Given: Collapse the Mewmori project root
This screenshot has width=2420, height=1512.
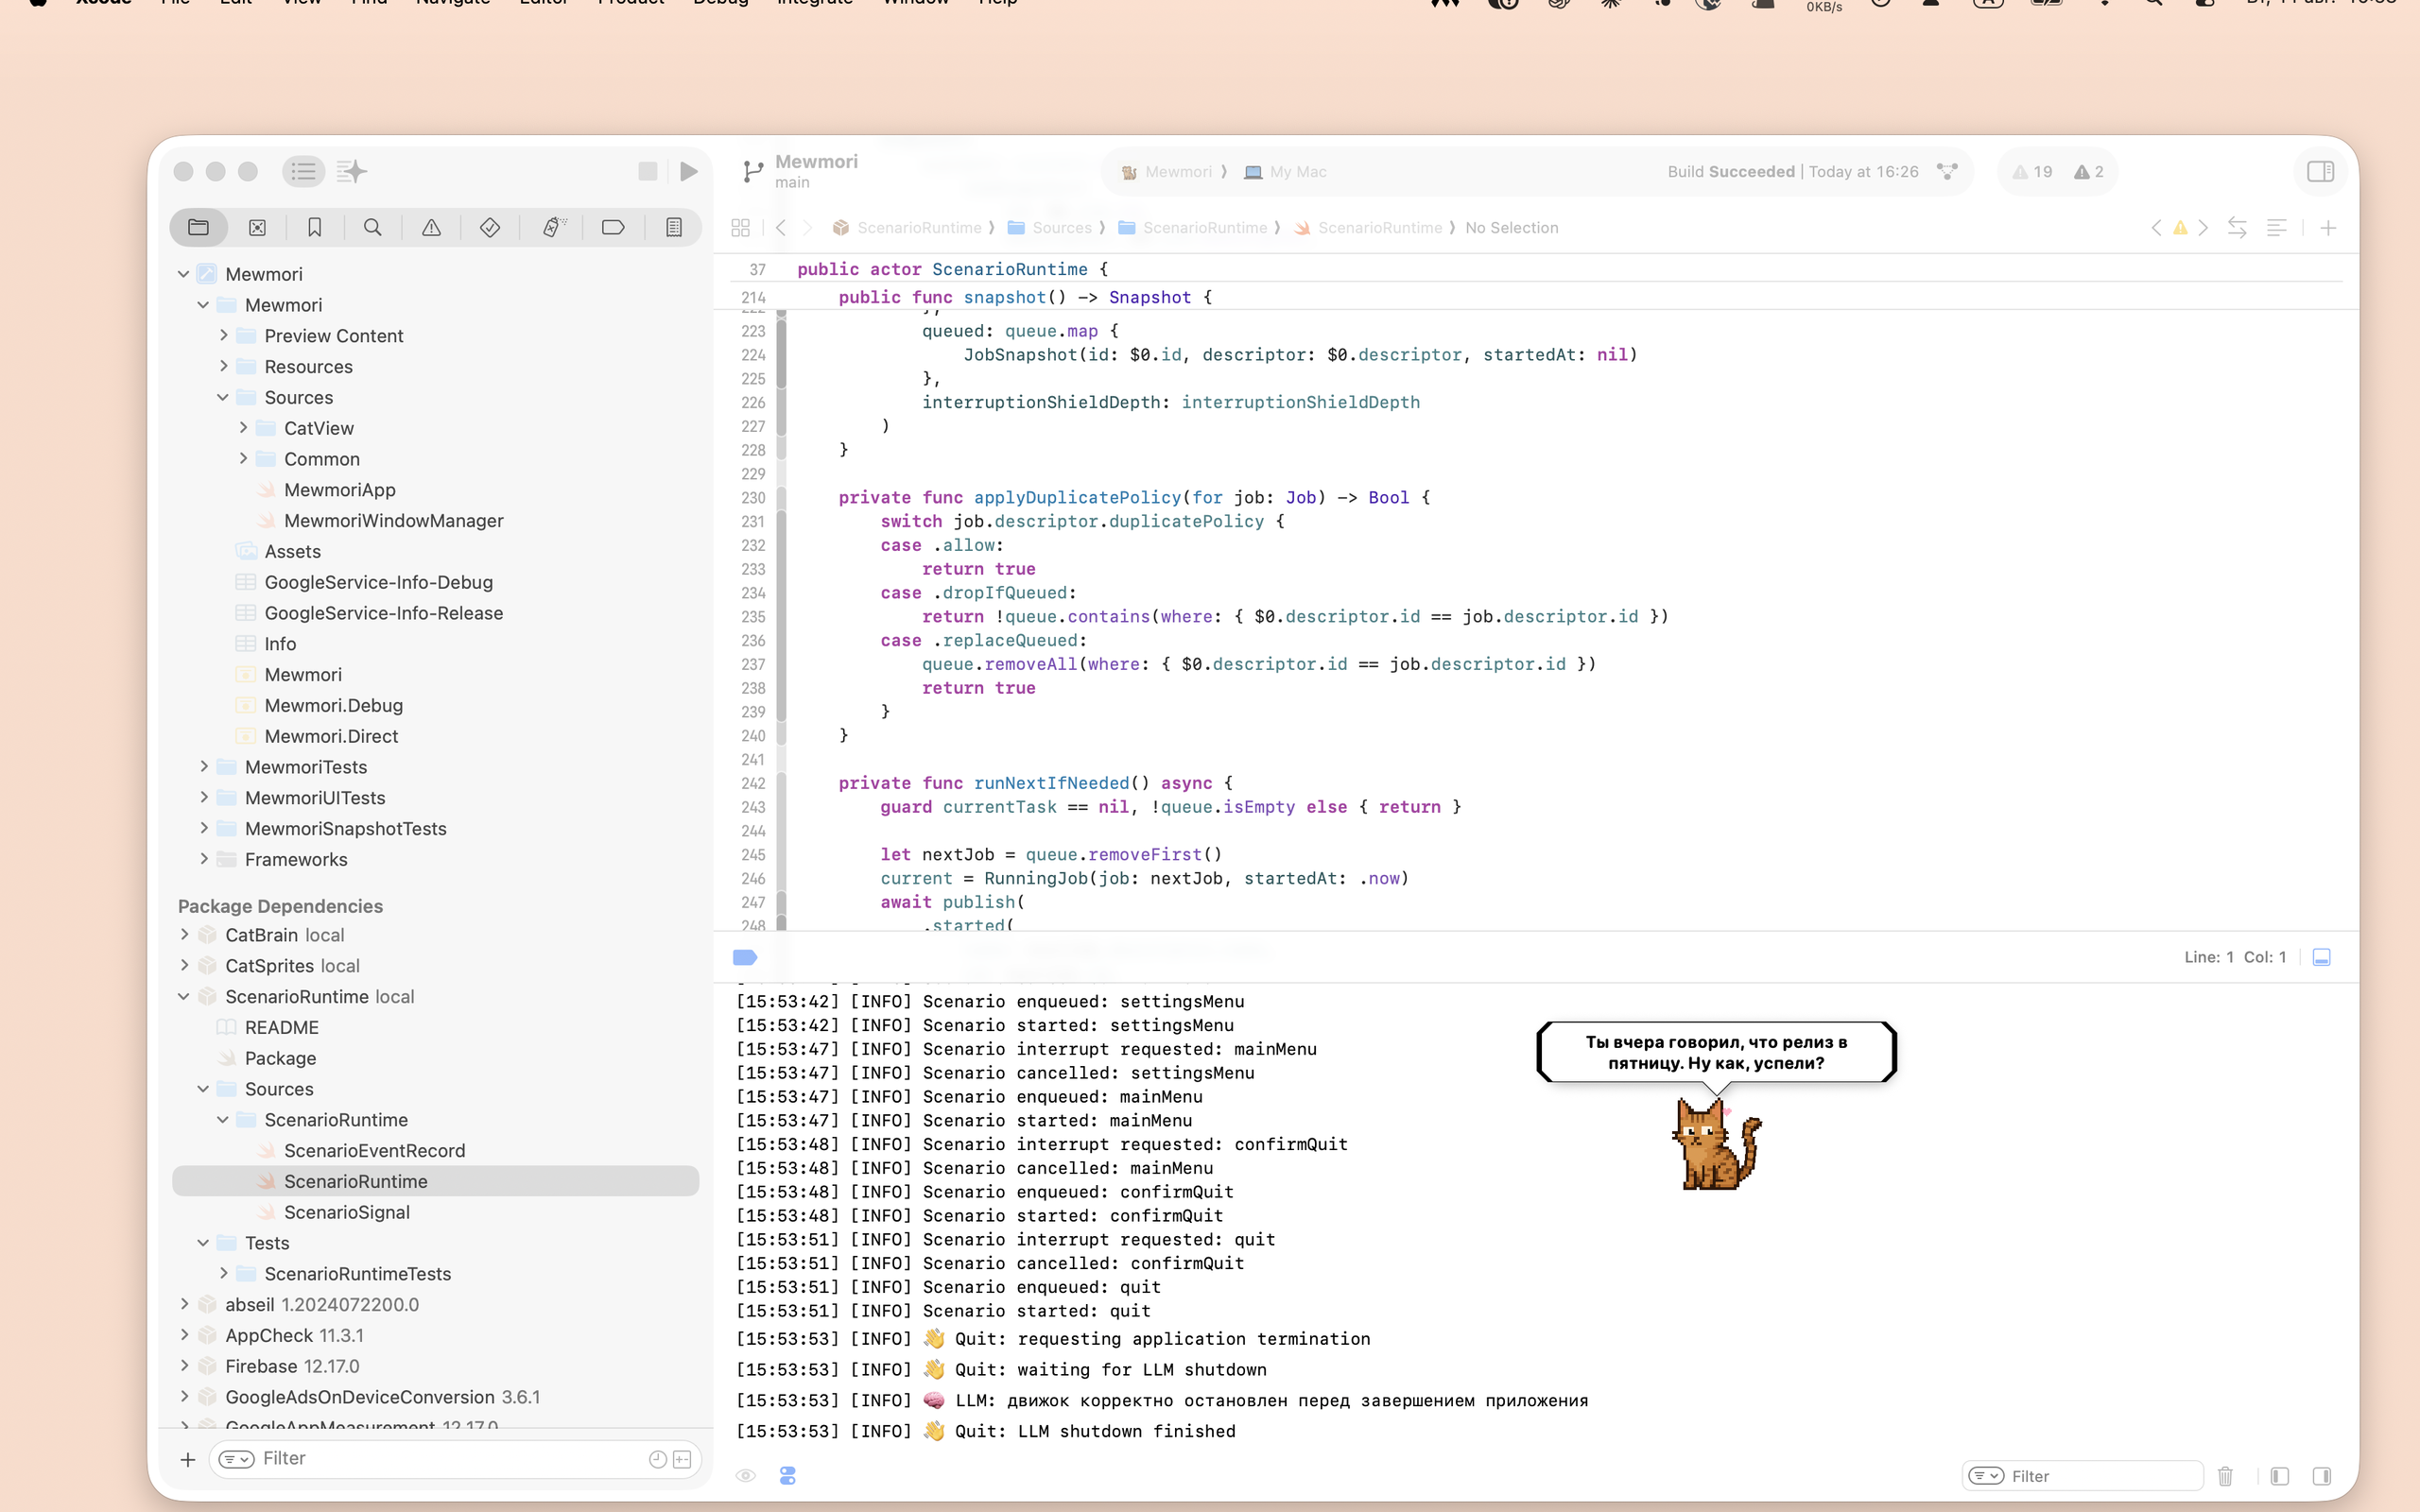Looking at the screenshot, I should 183,274.
